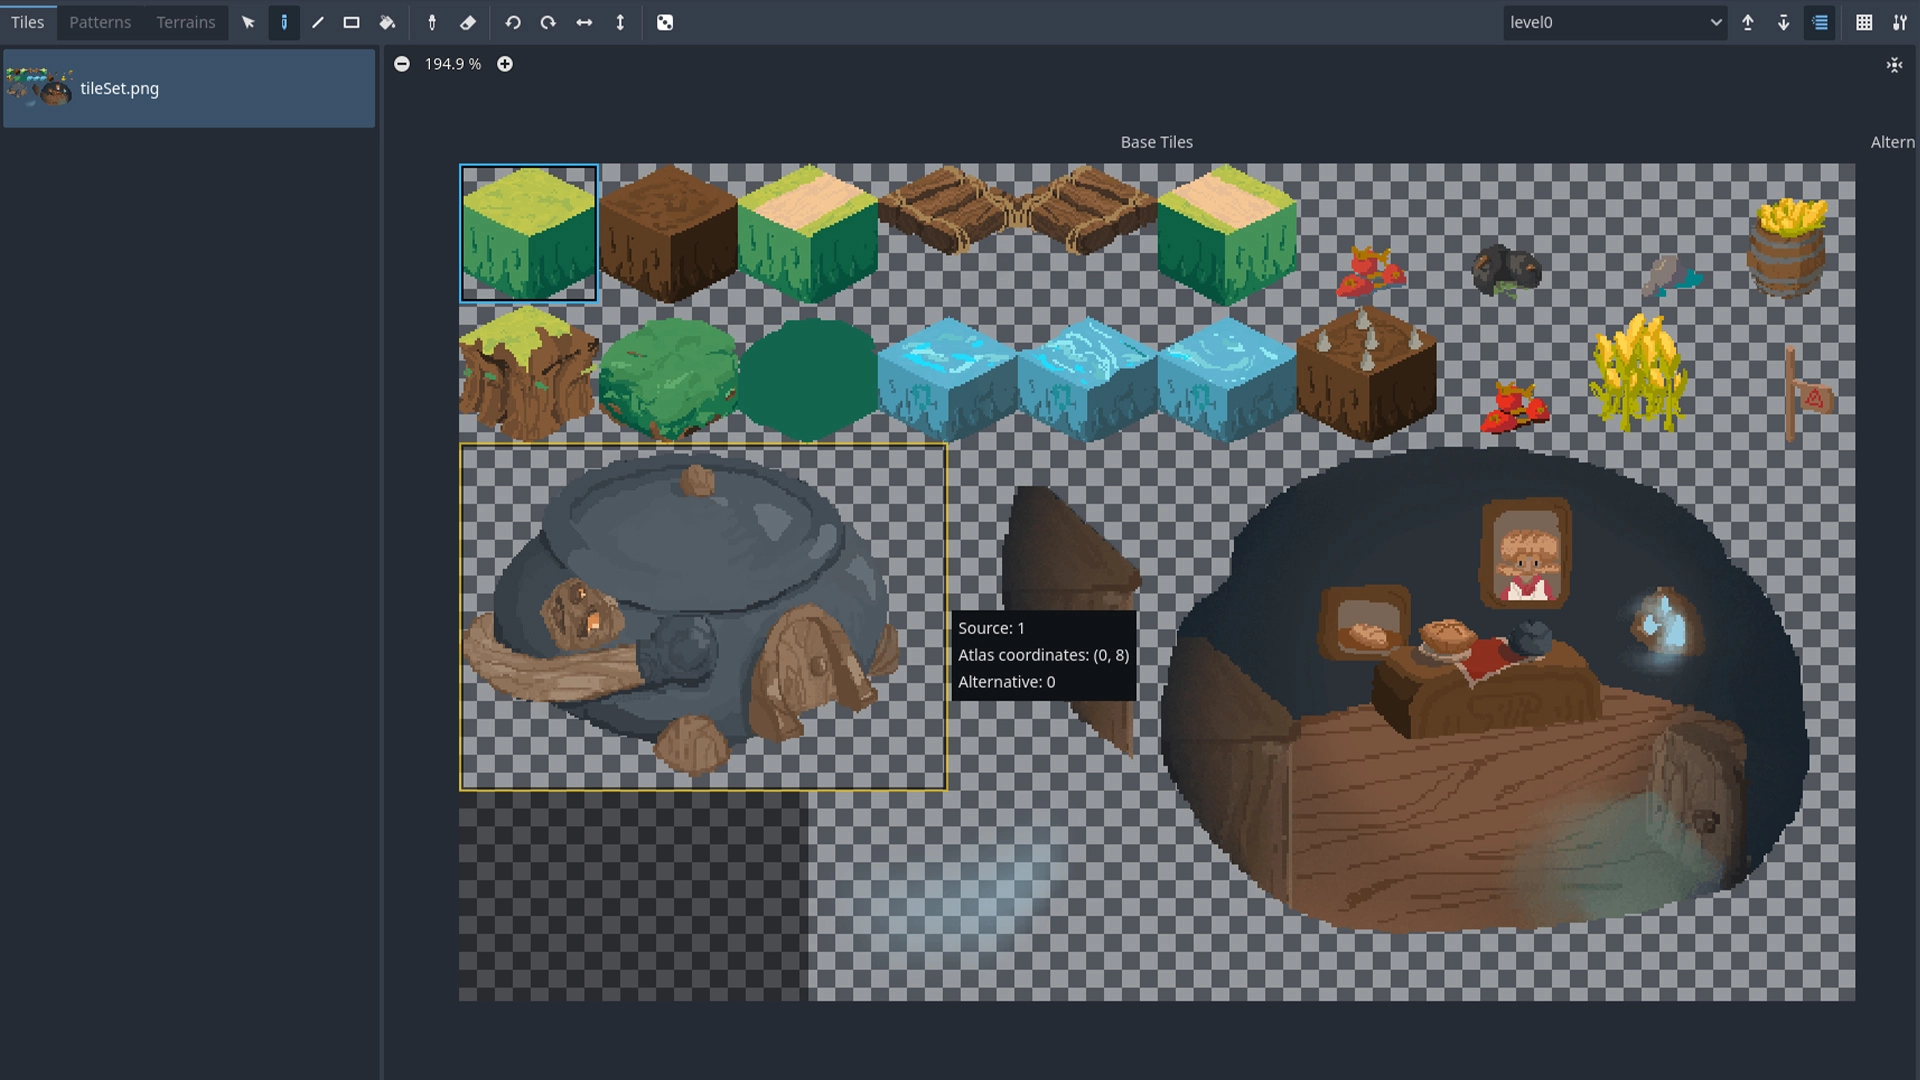Select the Bucket fill tool
1920x1080 pixels.
click(x=387, y=22)
